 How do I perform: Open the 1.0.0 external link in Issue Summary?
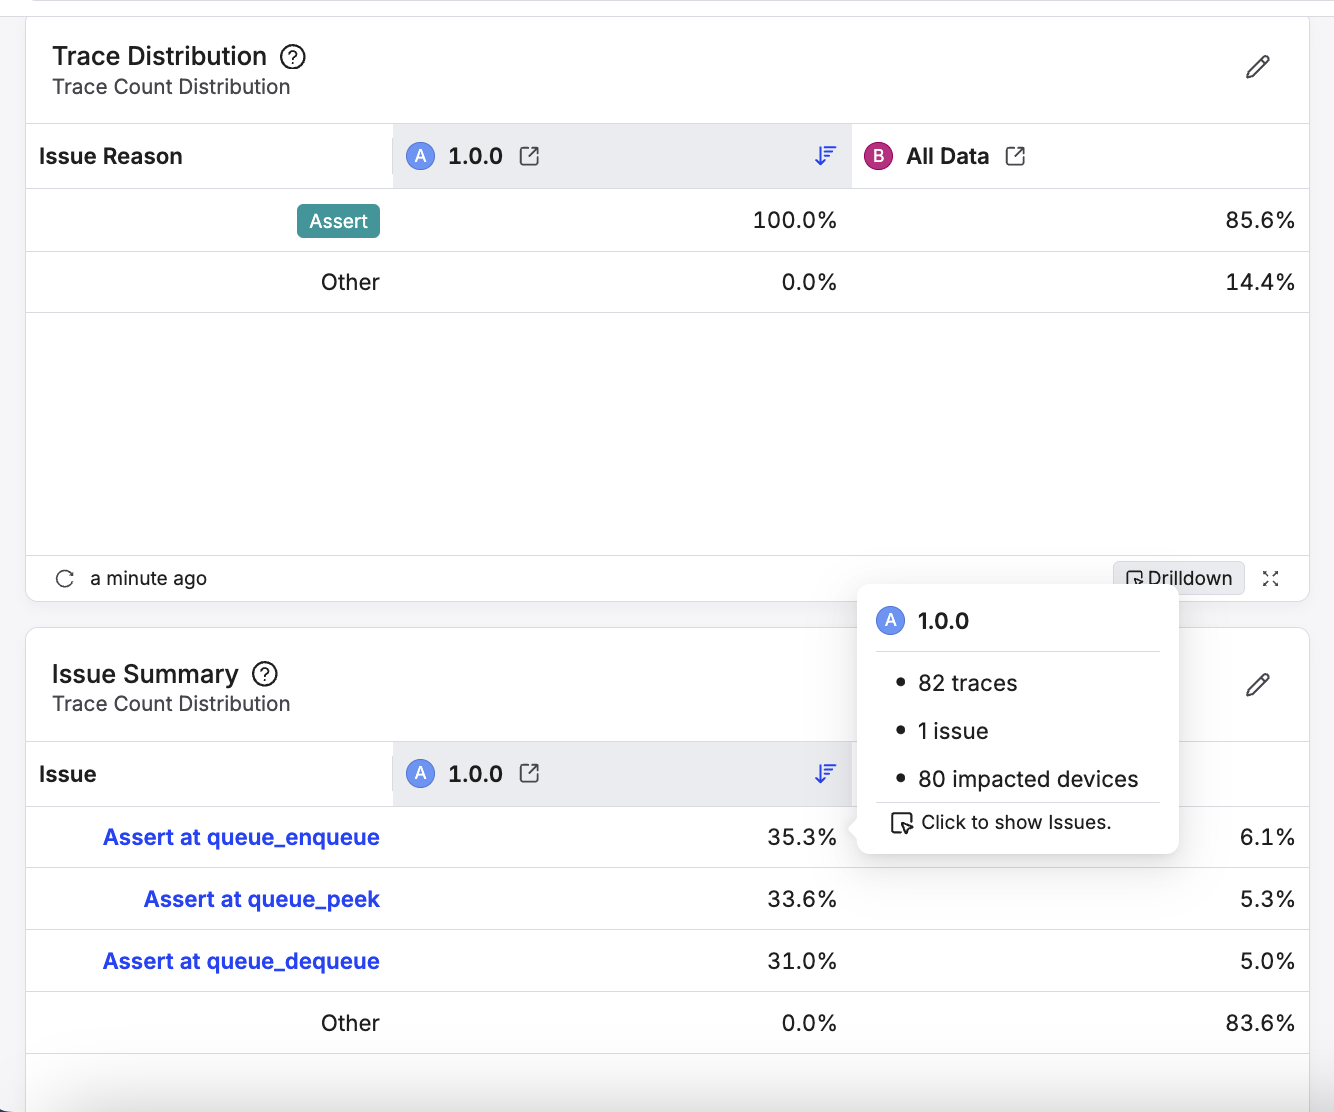pos(529,774)
